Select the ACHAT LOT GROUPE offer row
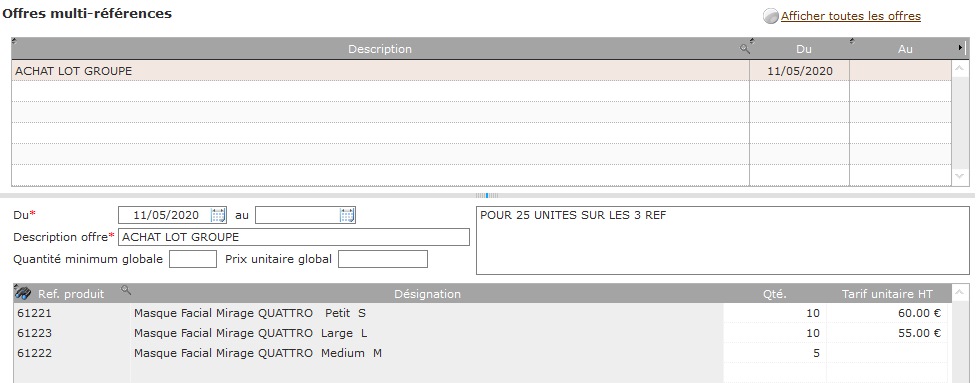 pos(481,71)
